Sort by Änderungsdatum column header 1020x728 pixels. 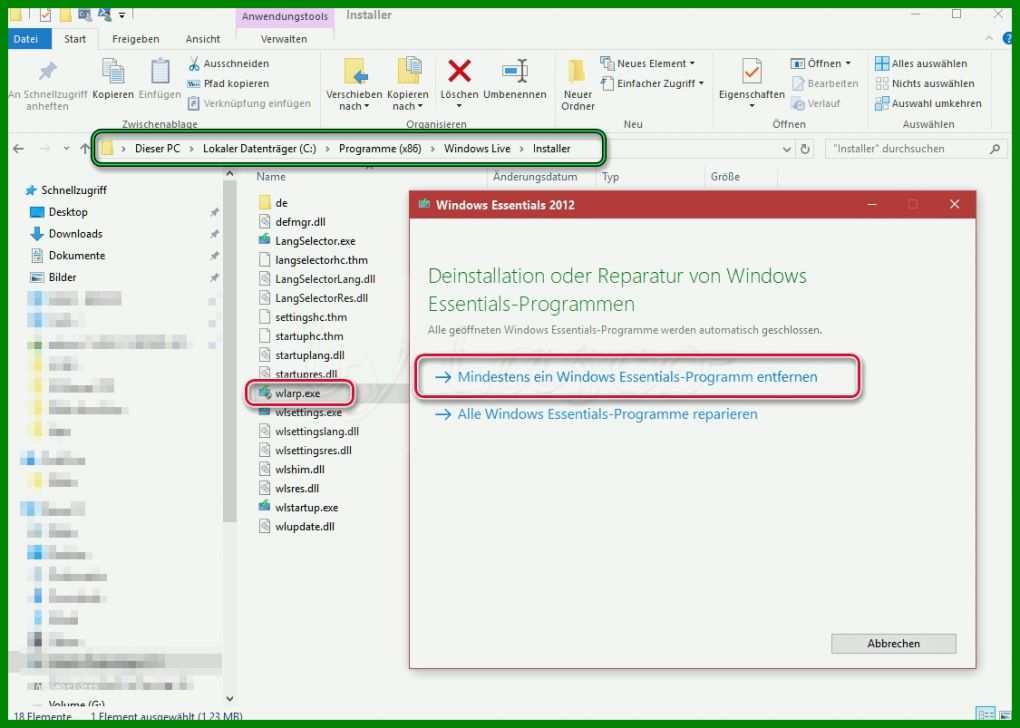tap(535, 177)
